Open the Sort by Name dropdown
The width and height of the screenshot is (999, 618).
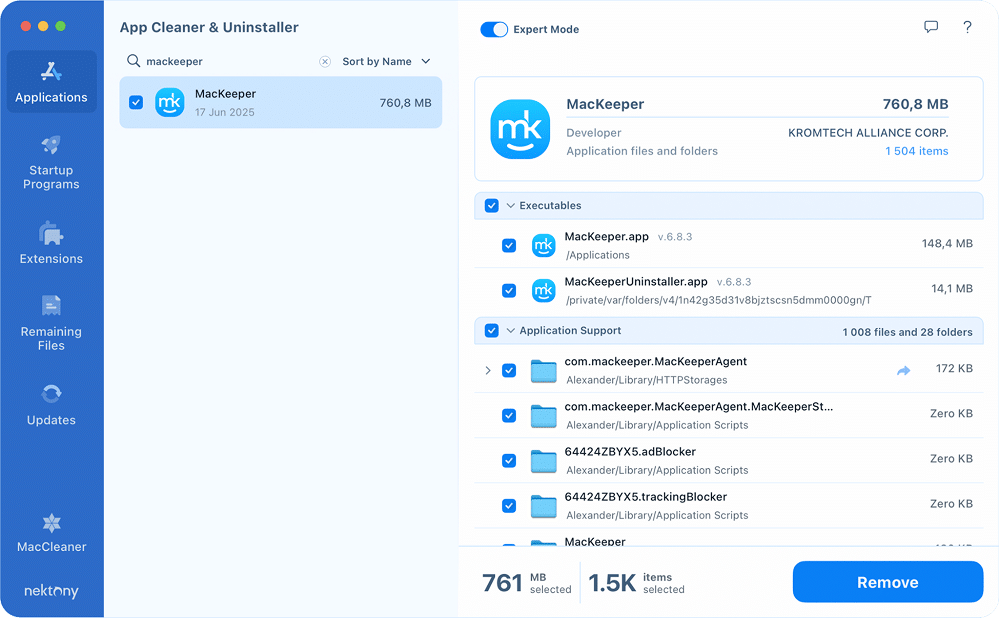pyautogui.click(x=387, y=61)
